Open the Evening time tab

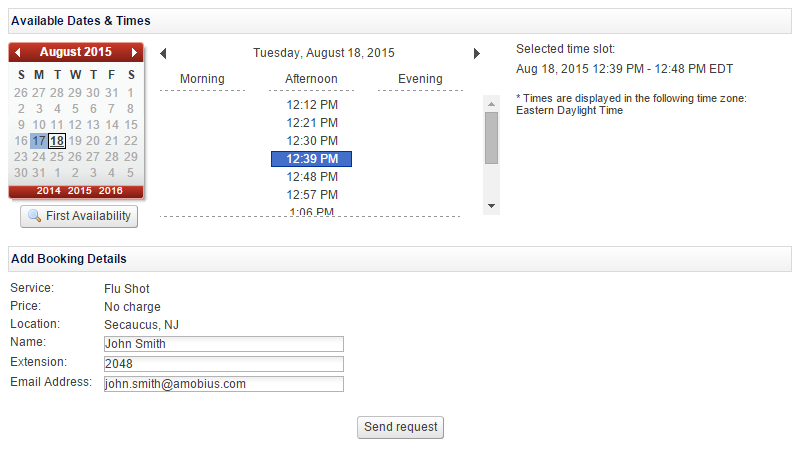tap(420, 79)
